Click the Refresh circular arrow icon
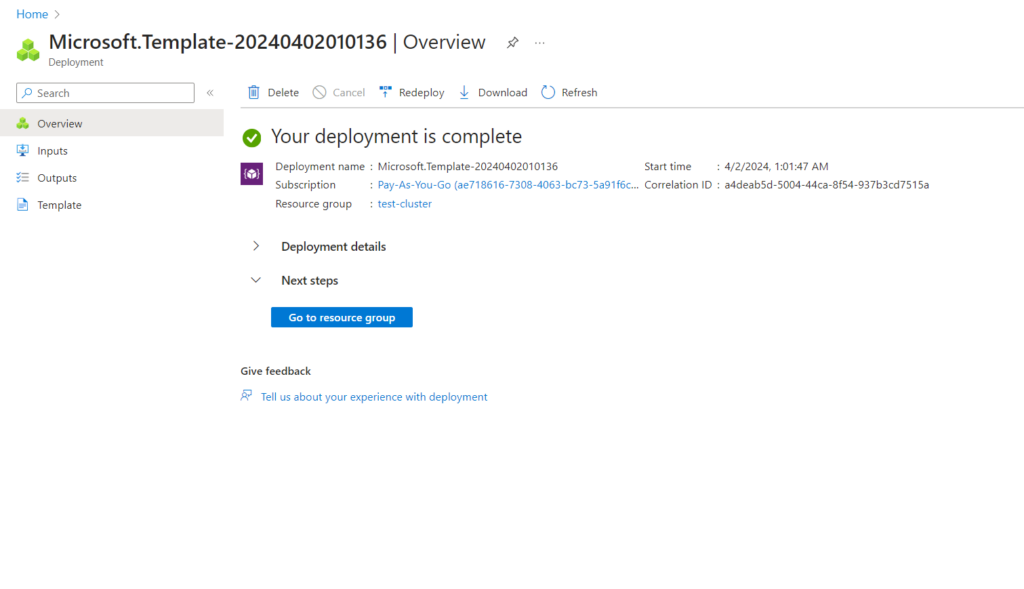The width and height of the screenshot is (1024, 589). (x=548, y=92)
